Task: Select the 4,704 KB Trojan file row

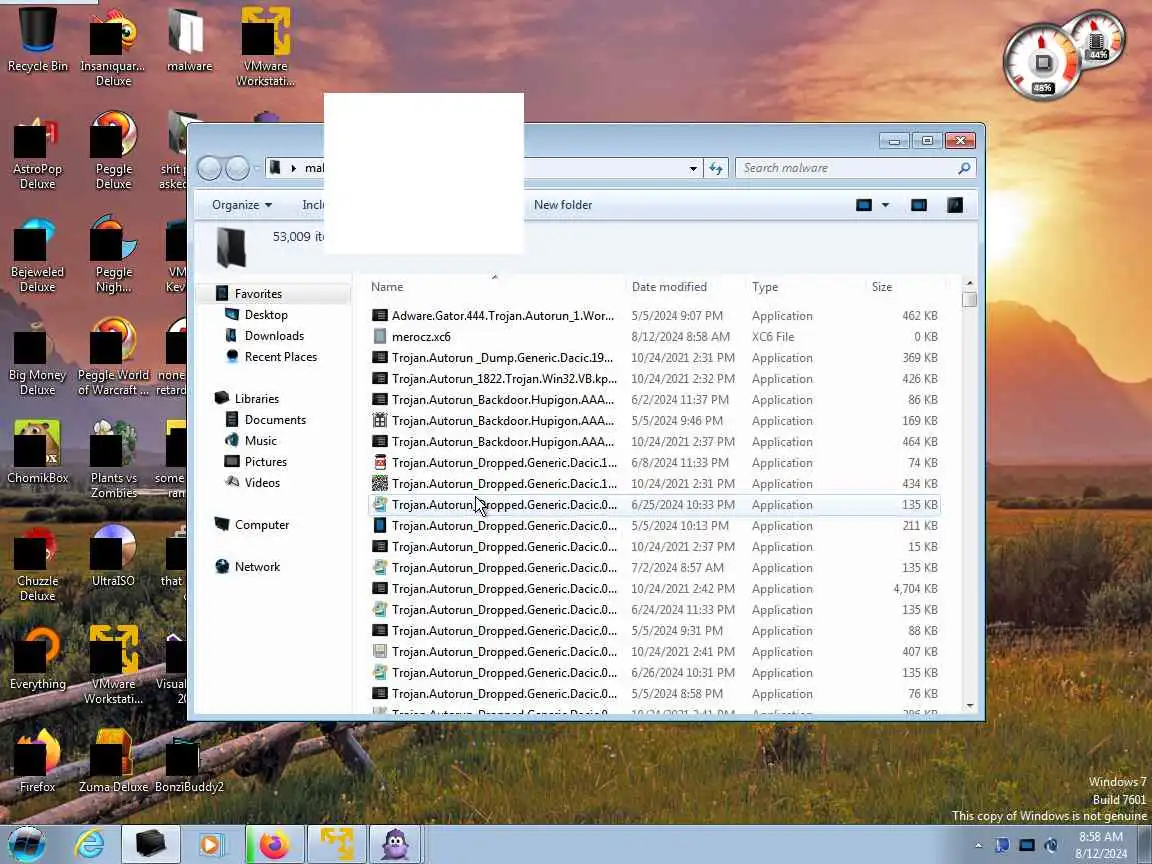Action: pos(654,588)
